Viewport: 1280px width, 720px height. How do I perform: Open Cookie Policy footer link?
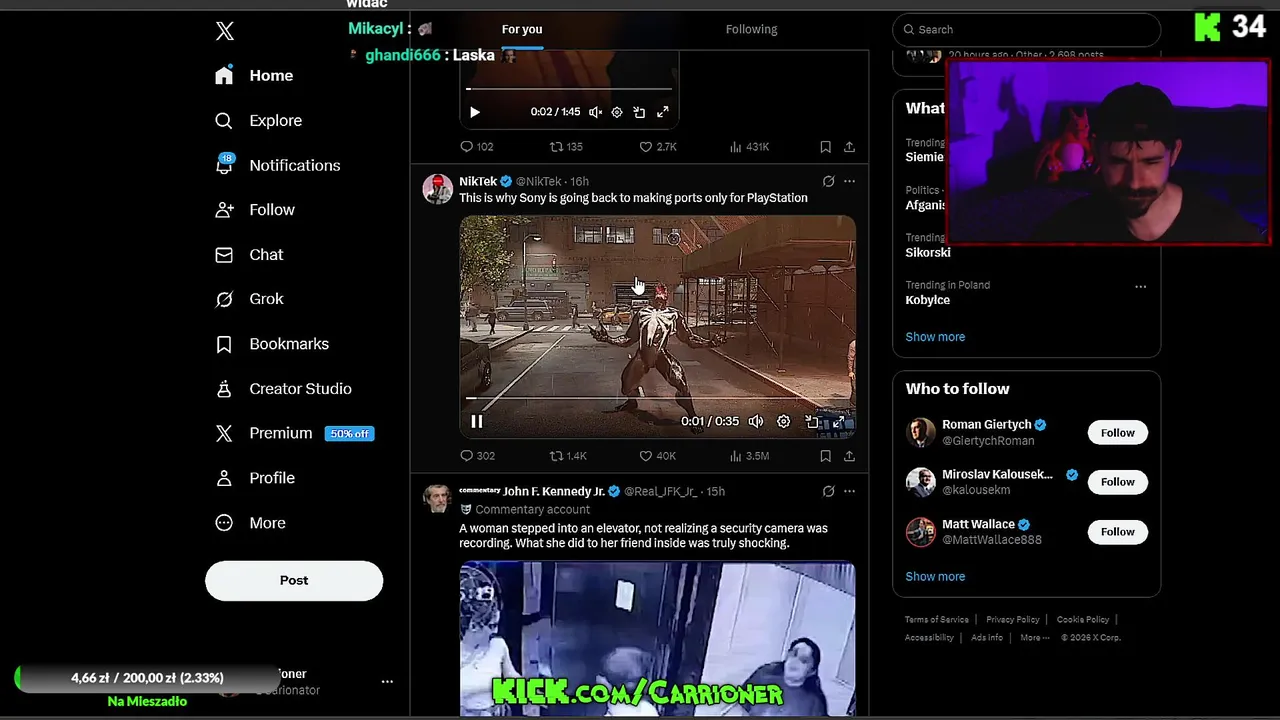tap(1083, 620)
